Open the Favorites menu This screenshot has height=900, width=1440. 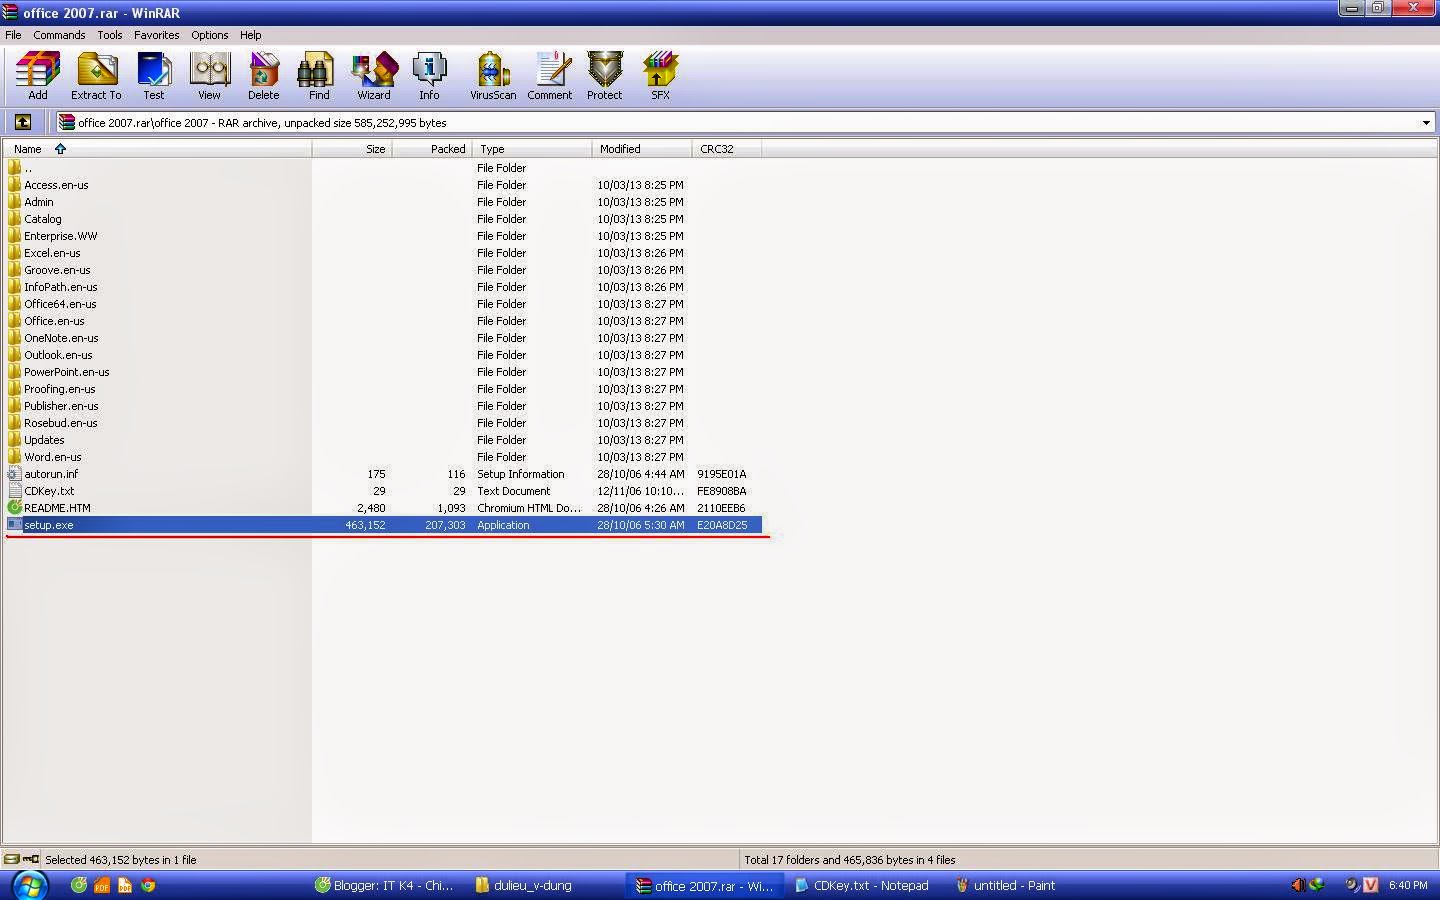(157, 35)
